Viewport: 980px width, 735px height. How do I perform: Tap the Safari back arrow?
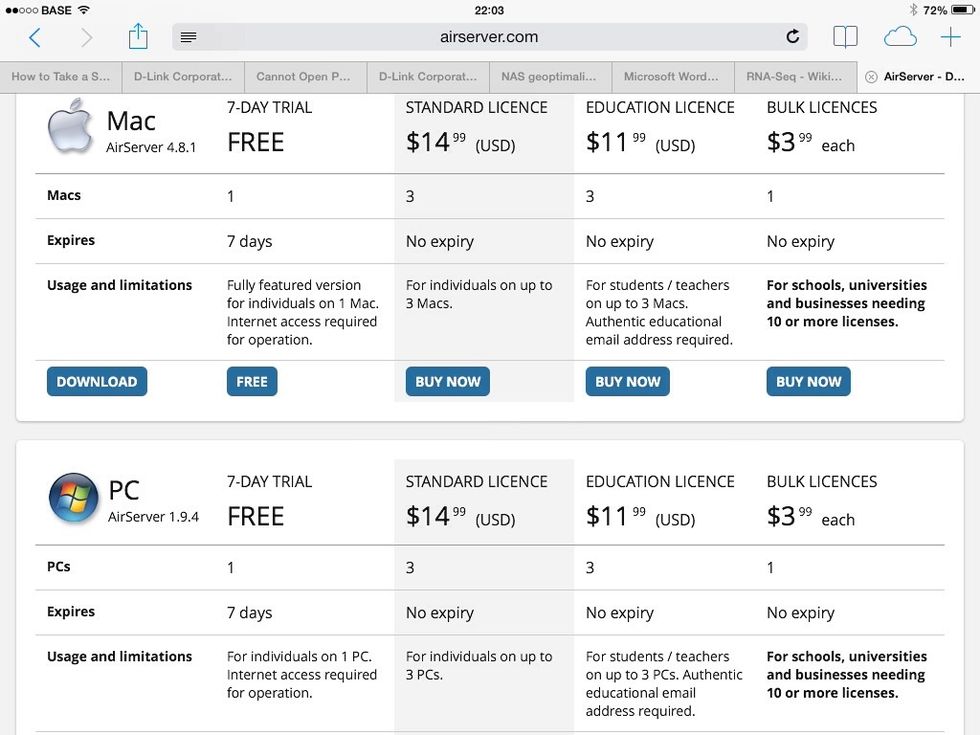pyautogui.click(x=35, y=38)
